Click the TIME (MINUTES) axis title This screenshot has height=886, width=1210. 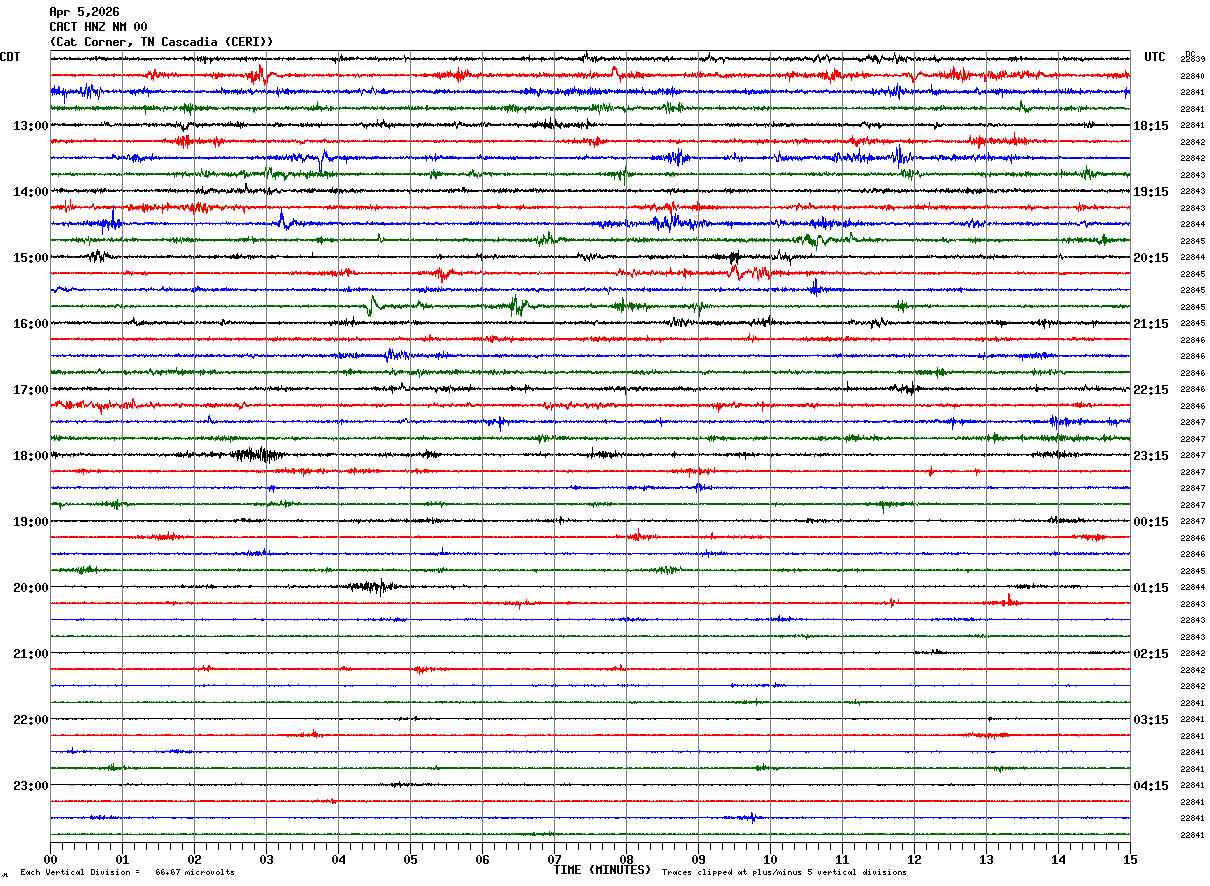(602, 870)
